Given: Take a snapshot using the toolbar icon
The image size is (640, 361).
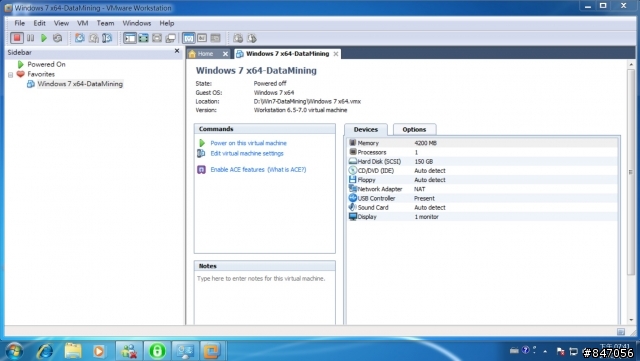Looking at the screenshot, I should [x=80, y=38].
